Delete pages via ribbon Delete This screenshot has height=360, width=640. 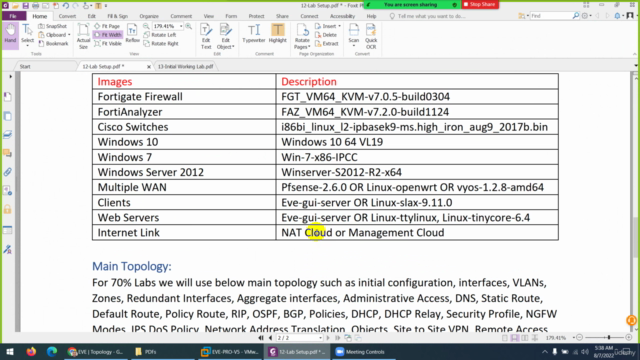coord(325,35)
